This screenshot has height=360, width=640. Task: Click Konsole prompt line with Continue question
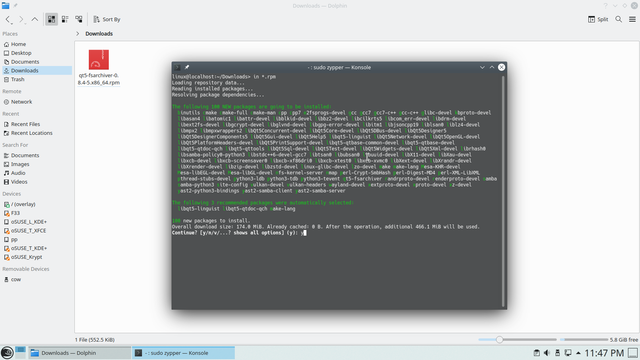coord(239,233)
